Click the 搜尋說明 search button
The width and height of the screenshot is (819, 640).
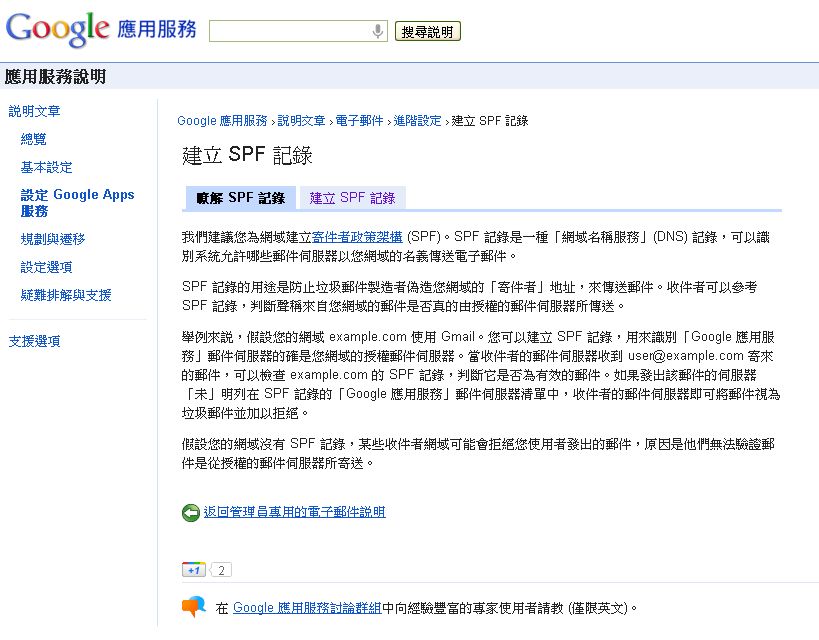pyautogui.click(x=427, y=31)
